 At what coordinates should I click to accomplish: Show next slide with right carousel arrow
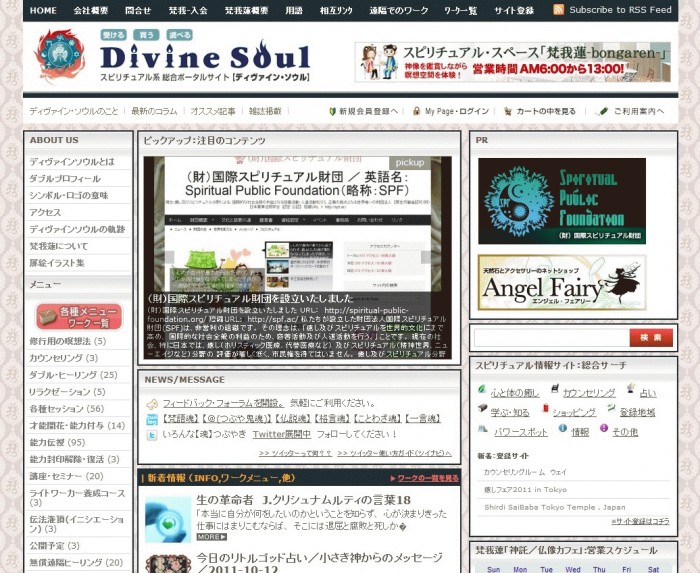coord(427,257)
